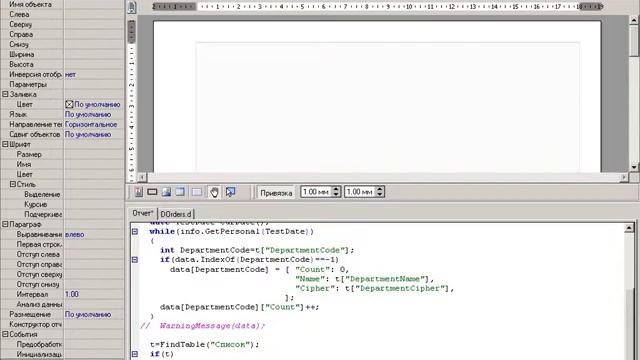
Task: Select the Имя объекта property row
Action: coord(62,4)
